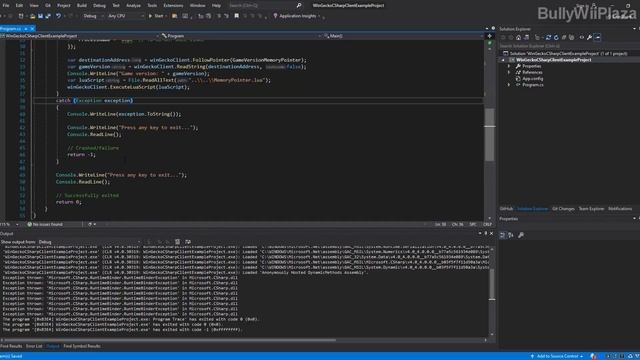Click the code editor vertical scrollbar thumb
640x360 pixels.
click(x=489, y=134)
